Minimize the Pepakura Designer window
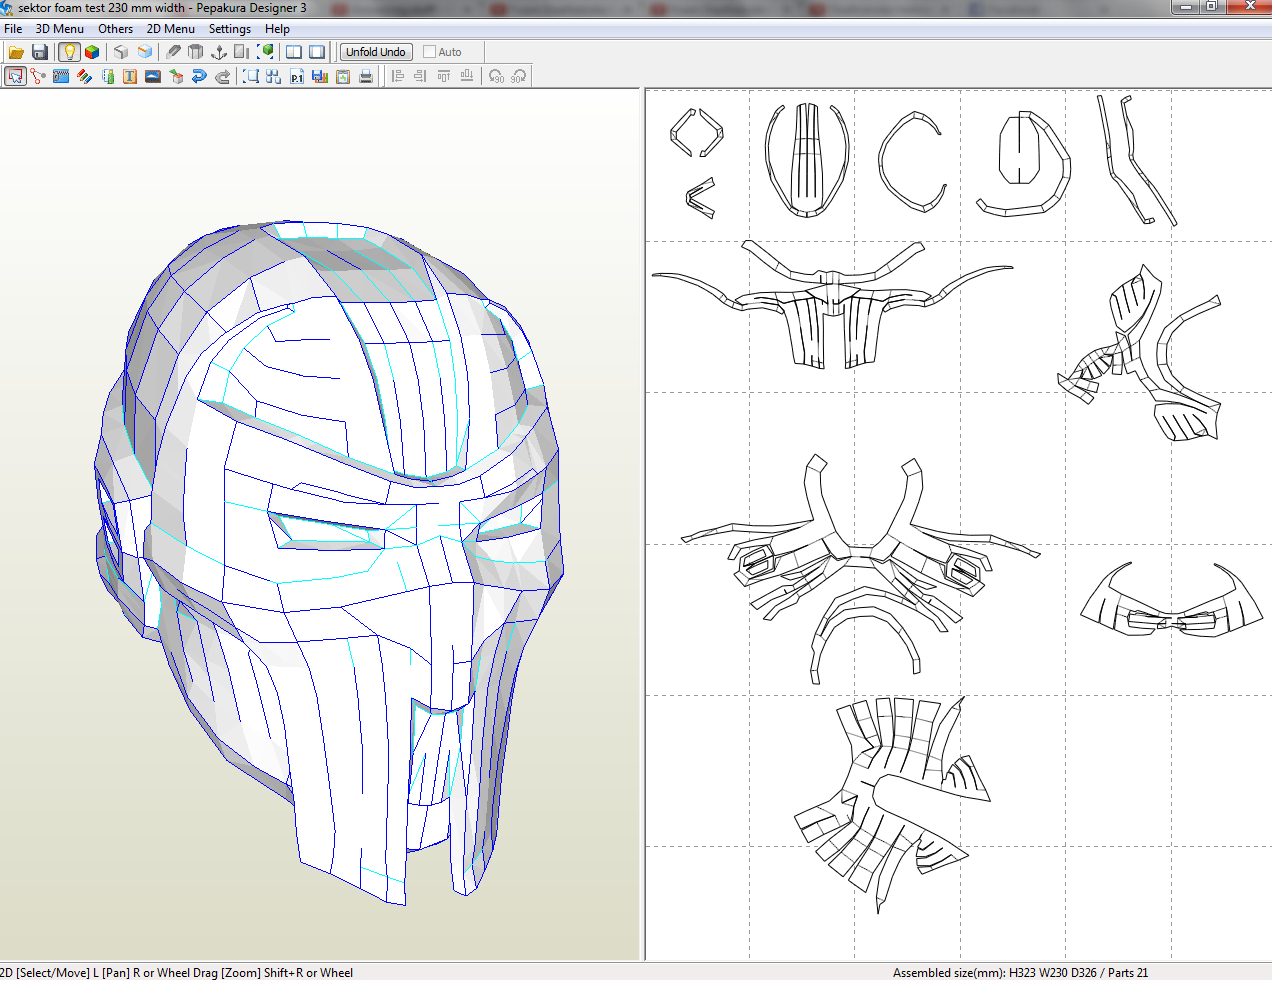Image resolution: width=1272 pixels, height=981 pixels. tap(1185, 7)
